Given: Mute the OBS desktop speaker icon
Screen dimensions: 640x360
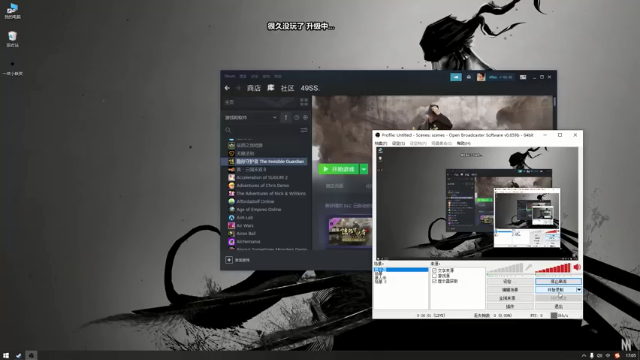Looking at the screenshot, I should [x=577, y=267].
